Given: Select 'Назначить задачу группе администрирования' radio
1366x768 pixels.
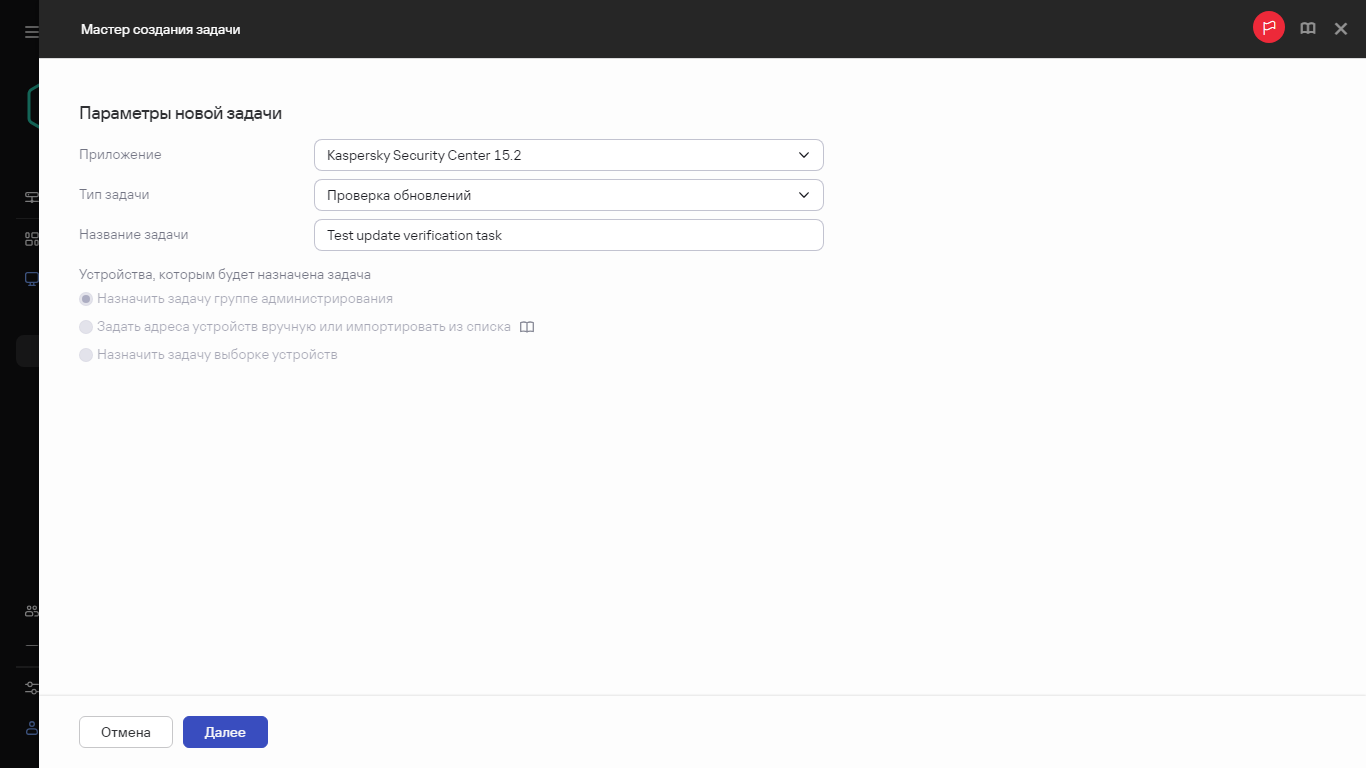Looking at the screenshot, I should coord(86,299).
